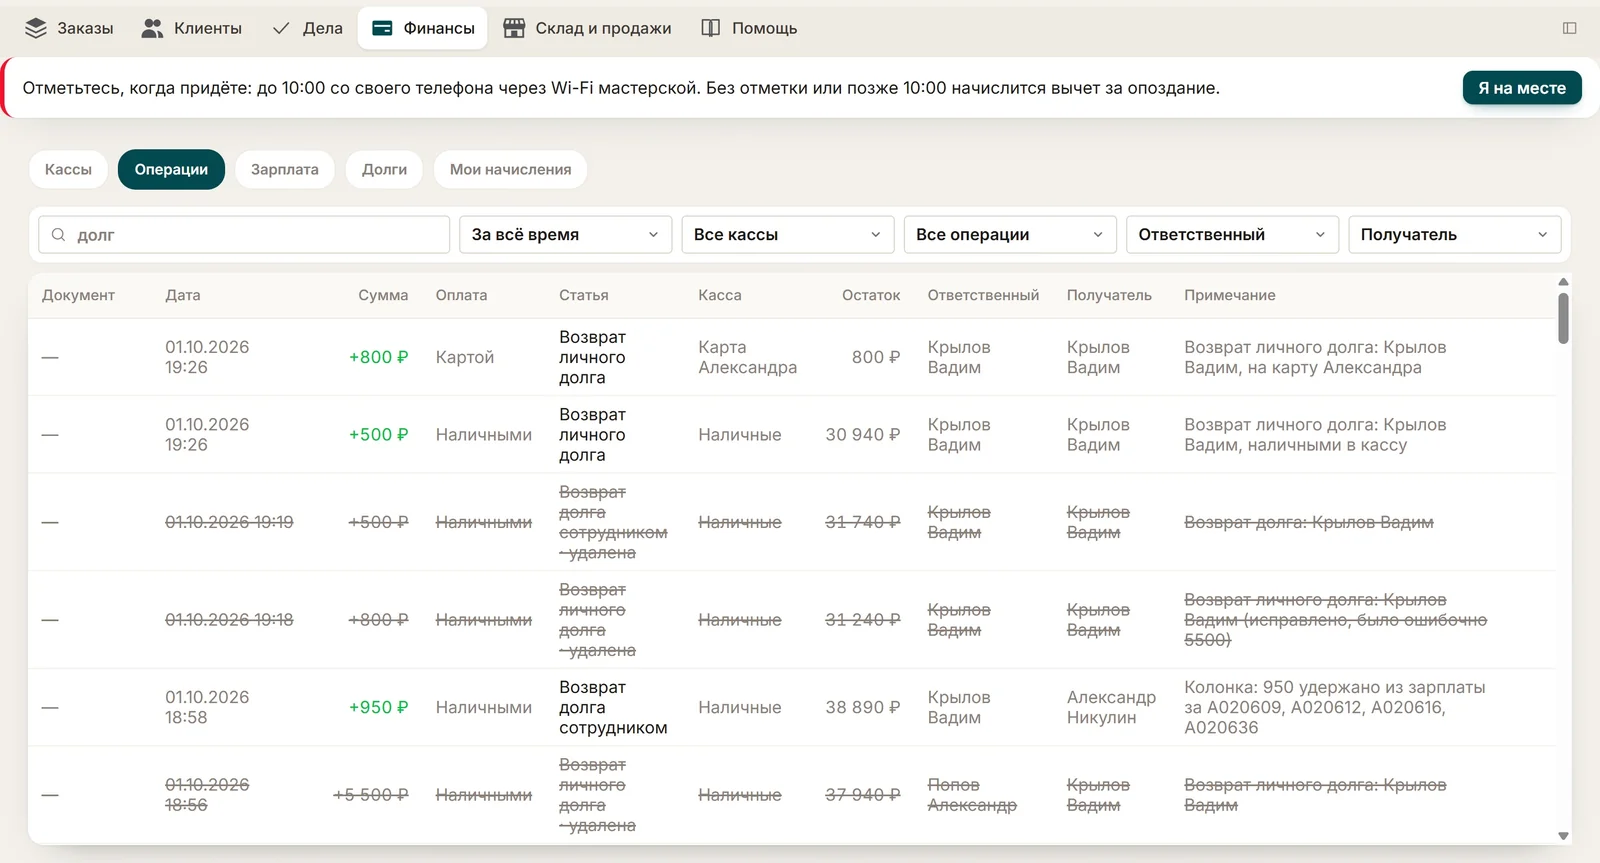Image resolution: width=1600 pixels, height=863 pixels.
Task: Click the search field containing долг
Action: tap(244, 234)
